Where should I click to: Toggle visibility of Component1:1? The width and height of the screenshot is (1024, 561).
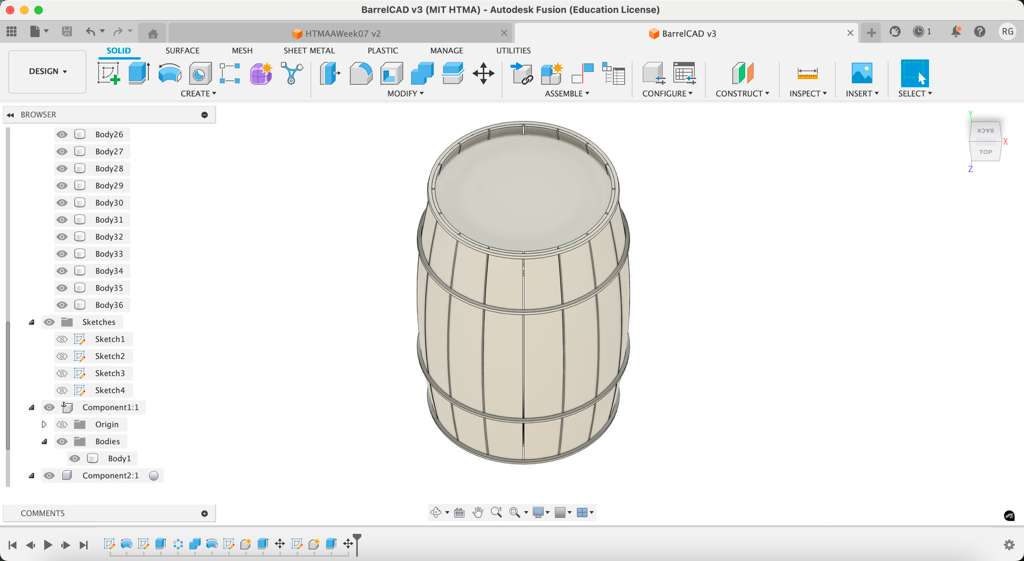49,408
